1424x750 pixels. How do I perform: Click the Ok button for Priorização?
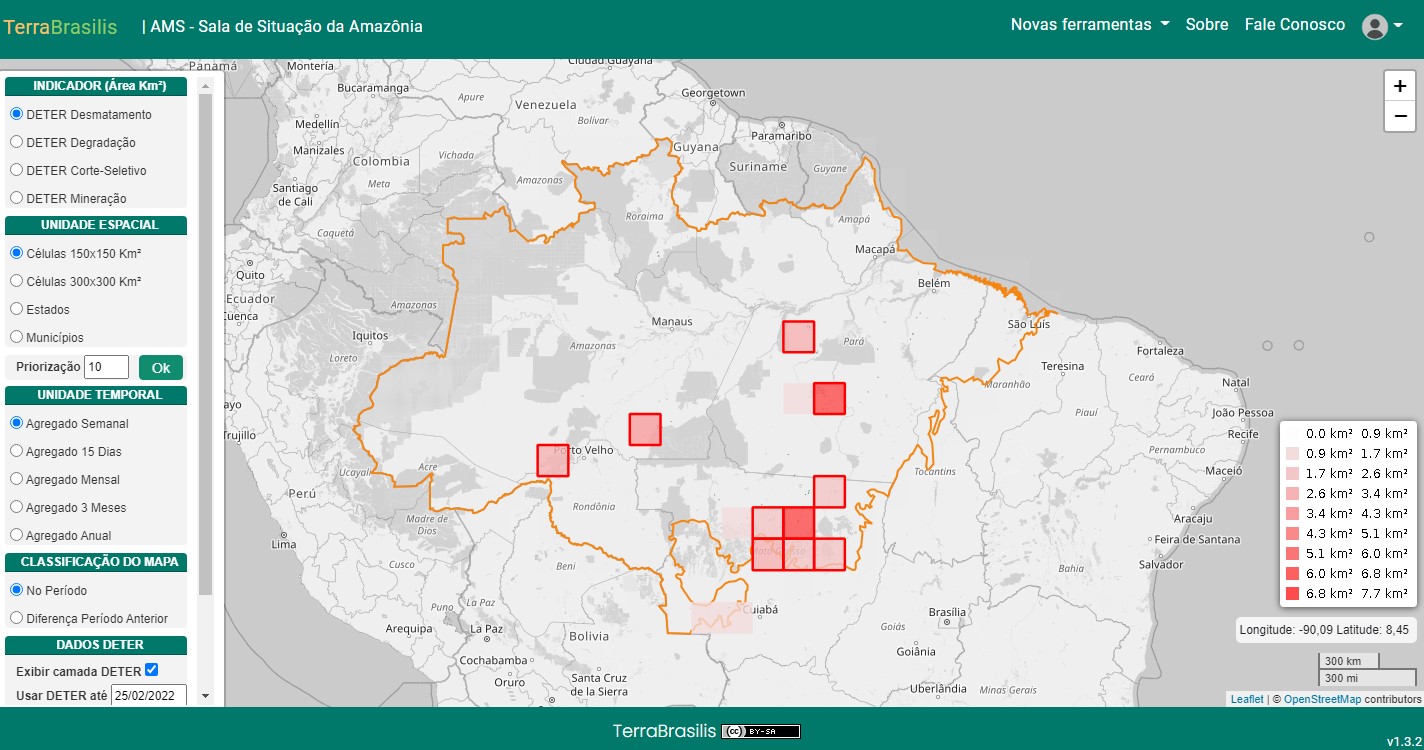pyautogui.click(x=161, y=367)
